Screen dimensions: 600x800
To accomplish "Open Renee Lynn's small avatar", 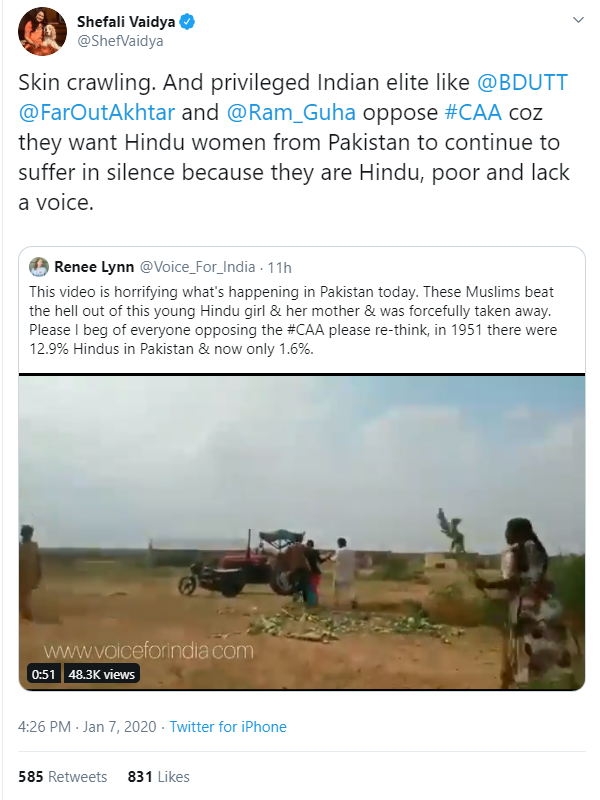I will [x=39, y=267].
